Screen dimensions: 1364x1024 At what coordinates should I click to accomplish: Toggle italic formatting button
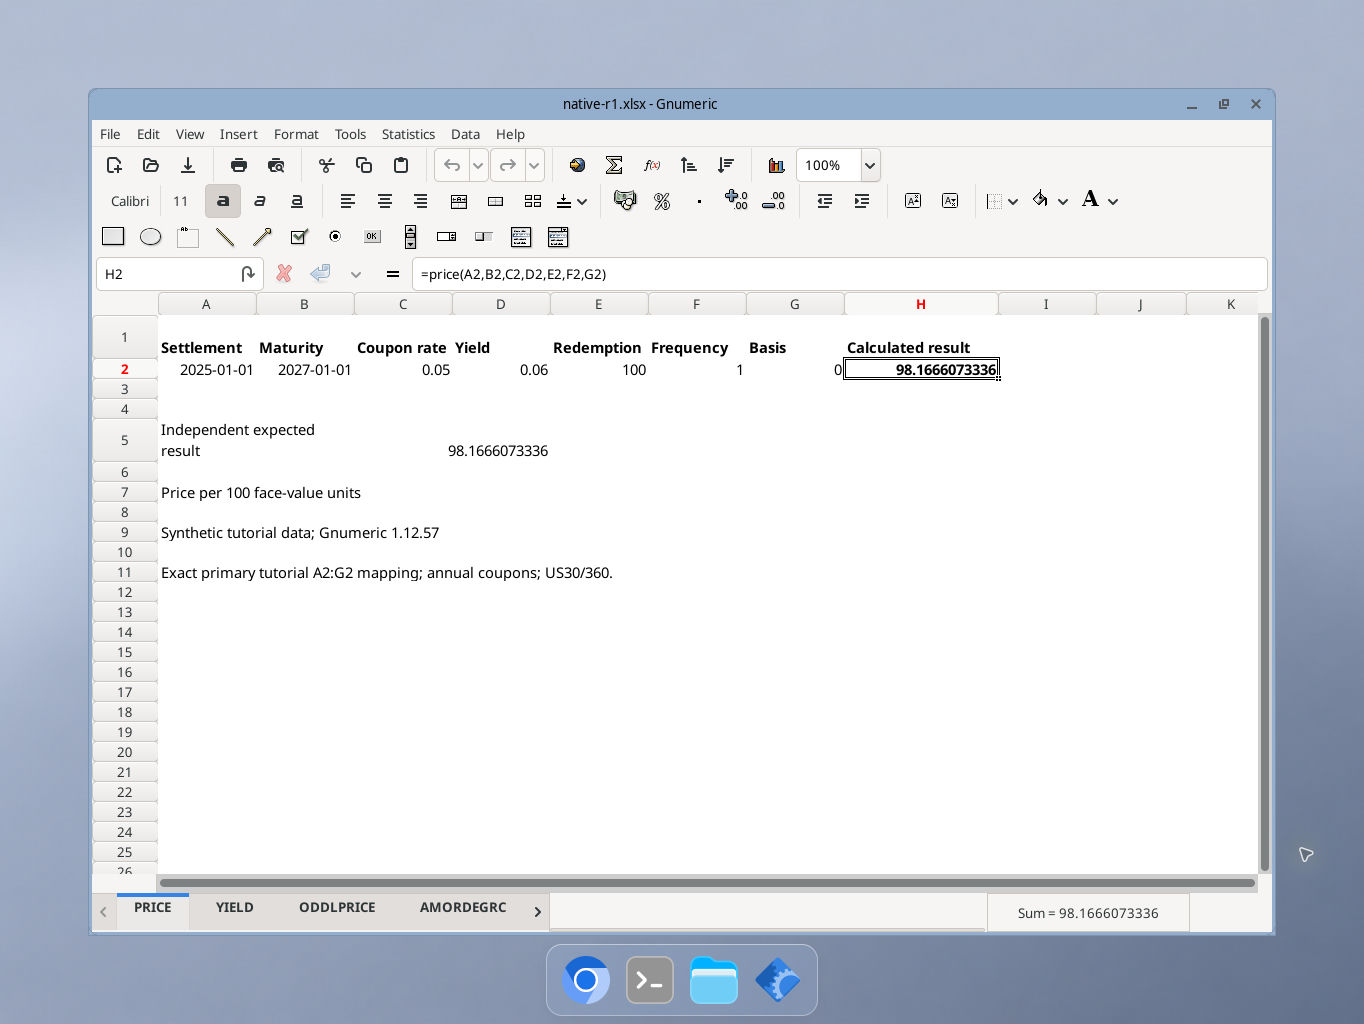pyautogui.click(x=260, y=201)
